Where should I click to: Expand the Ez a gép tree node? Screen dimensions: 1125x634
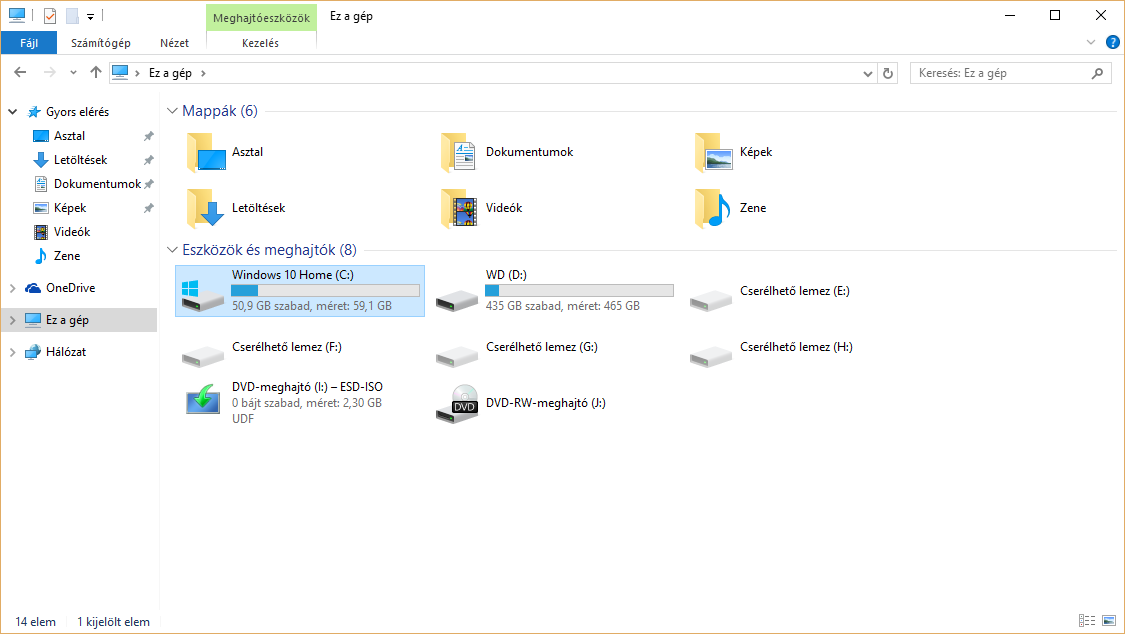click(x=13, y=320)
